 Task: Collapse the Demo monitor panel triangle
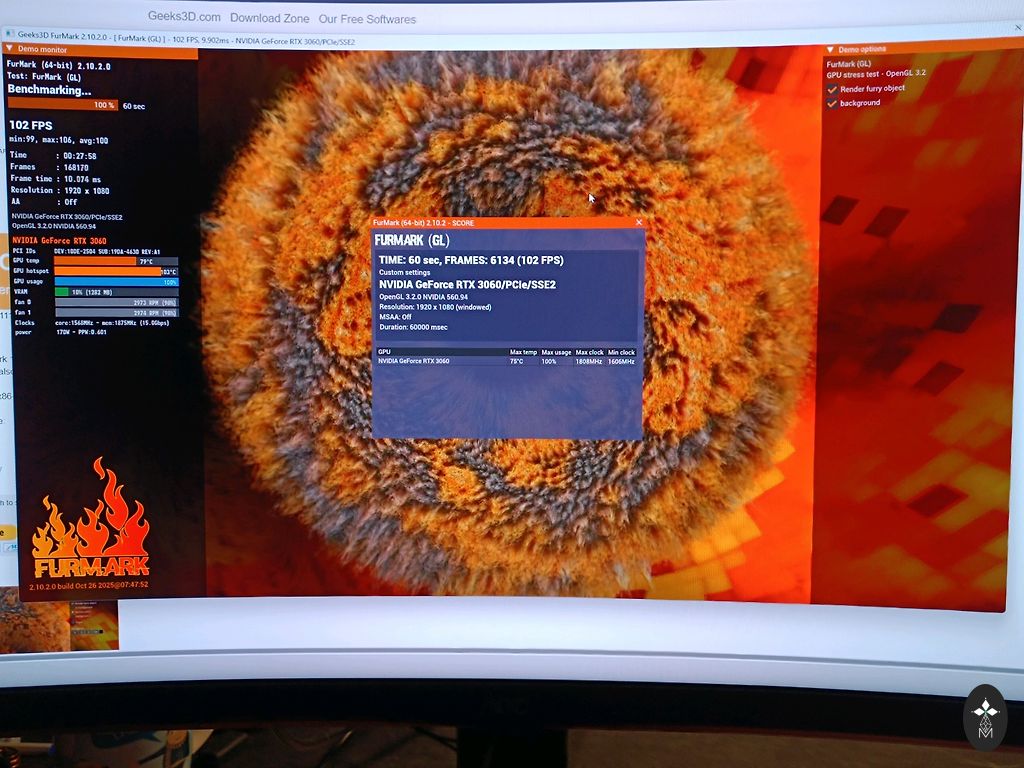[10, 48]
